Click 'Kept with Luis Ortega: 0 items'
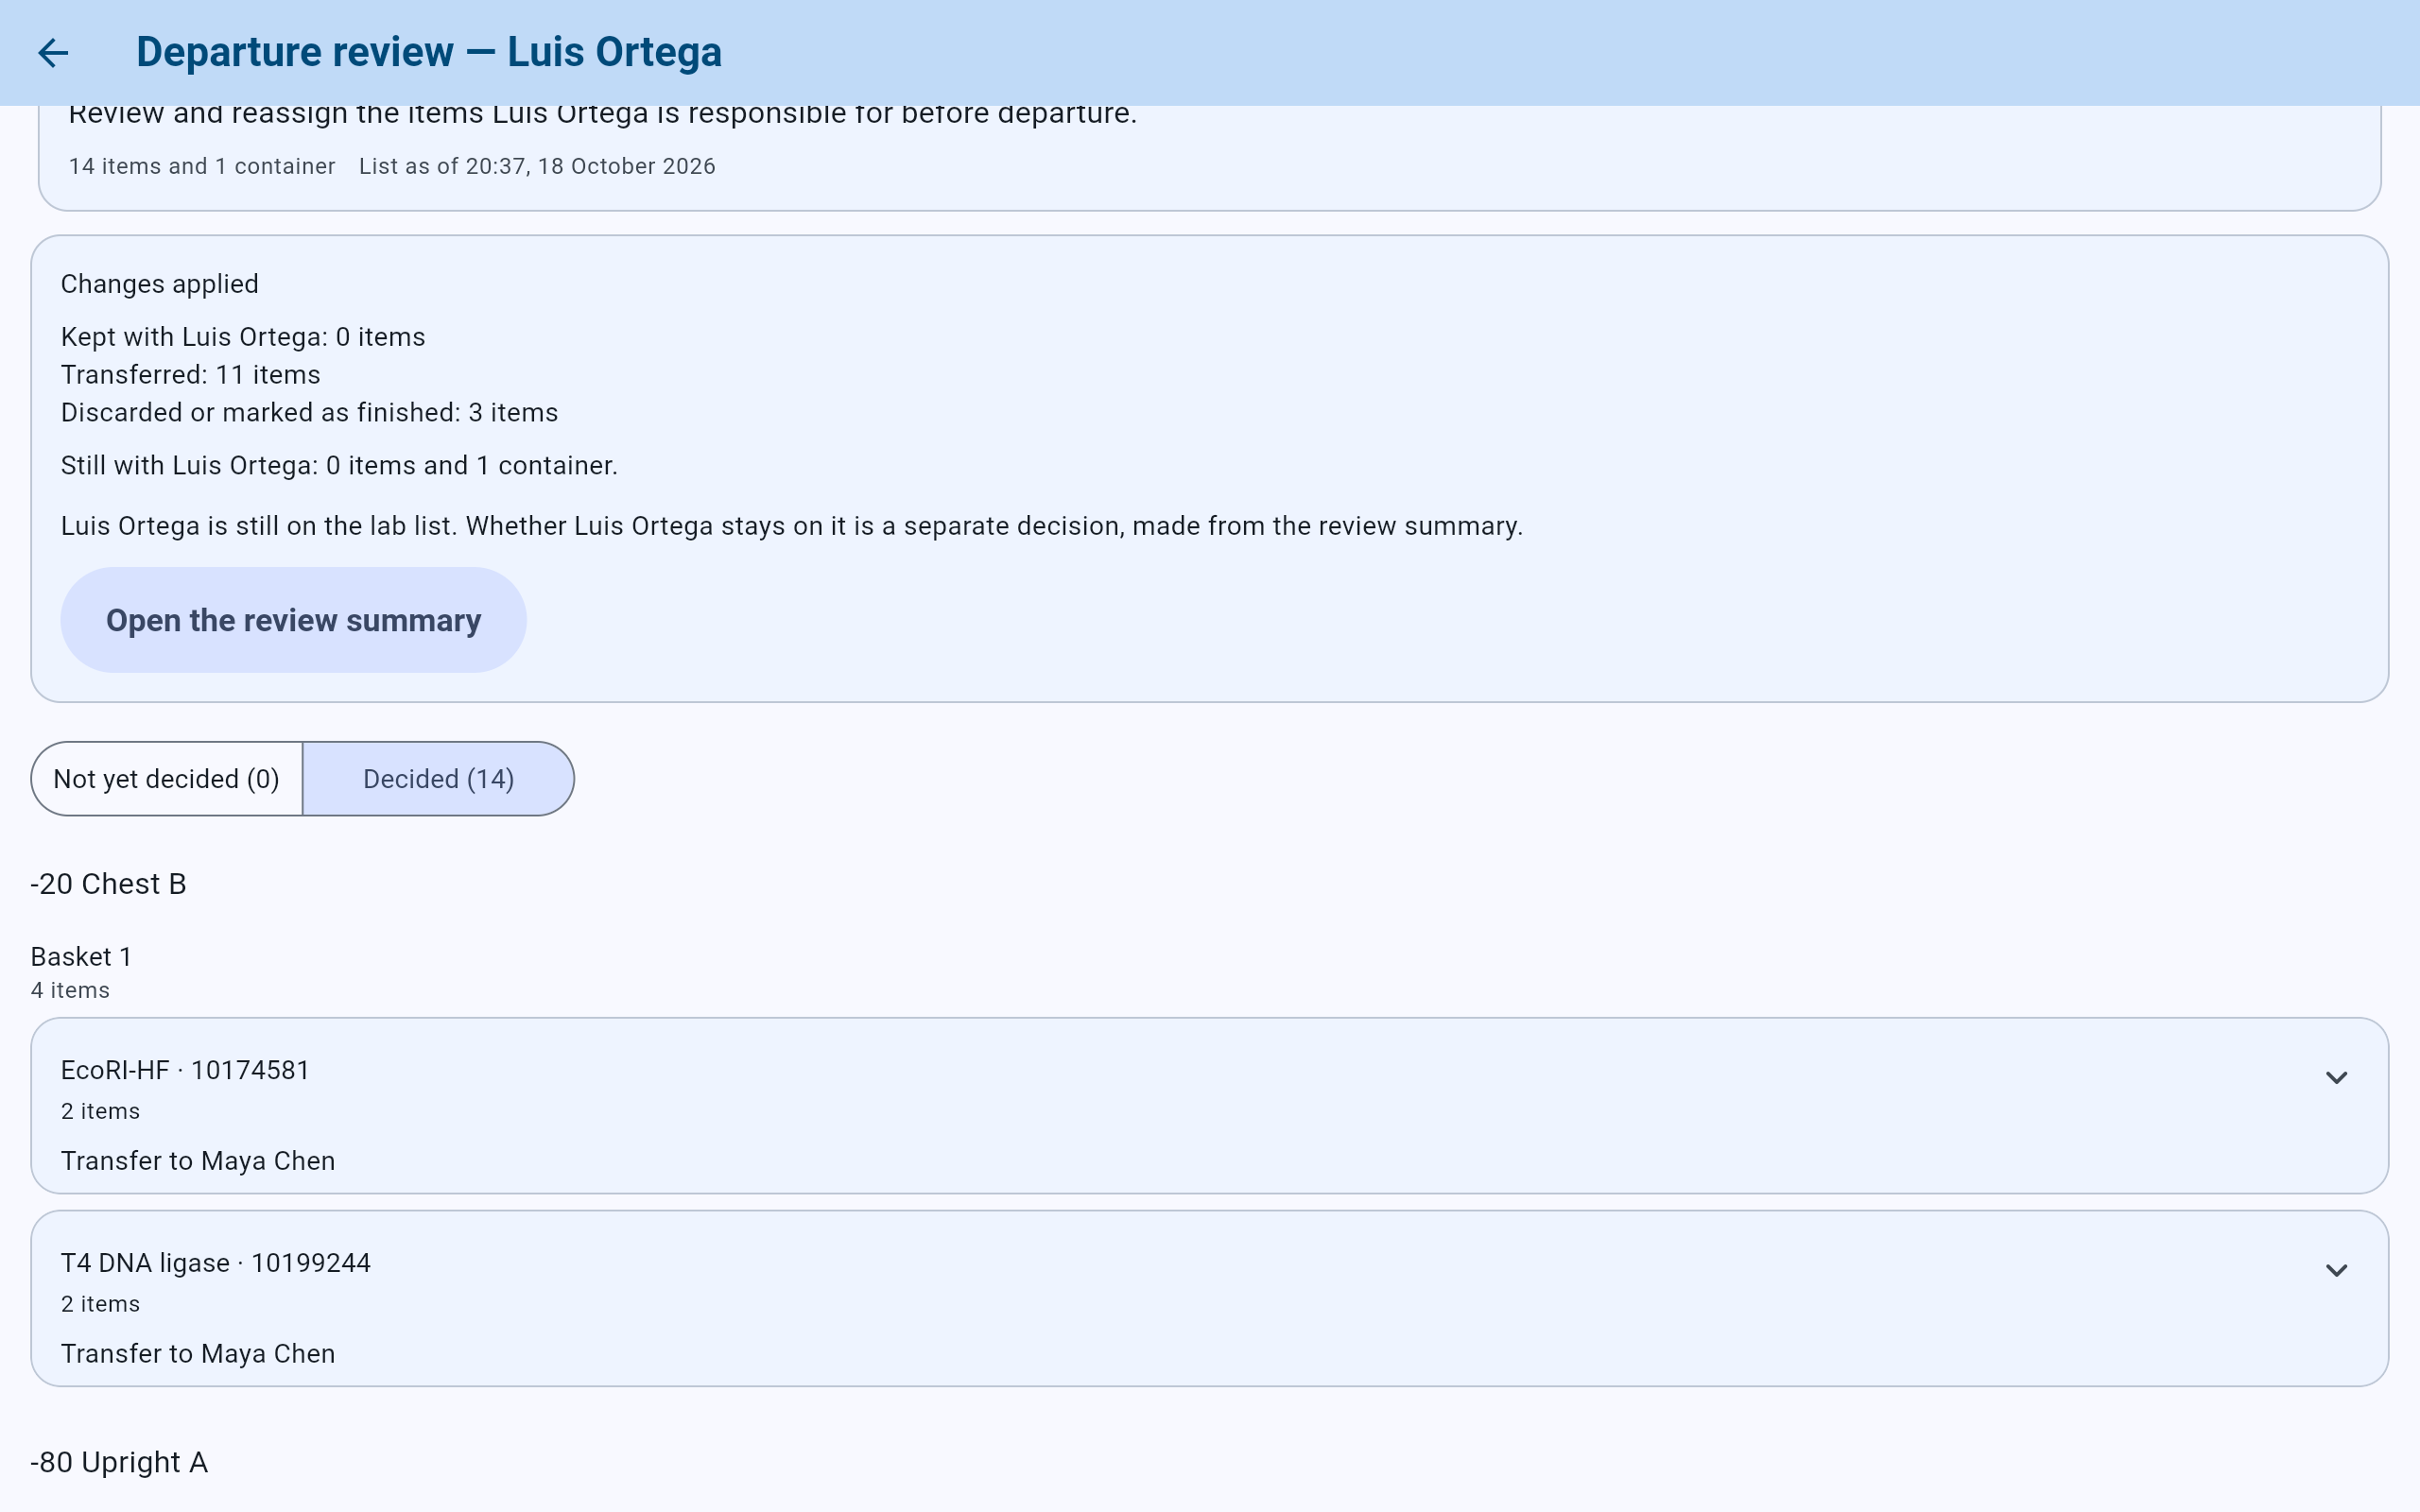Viewport: 2420px width, 1512px height. tap(243, 337)
